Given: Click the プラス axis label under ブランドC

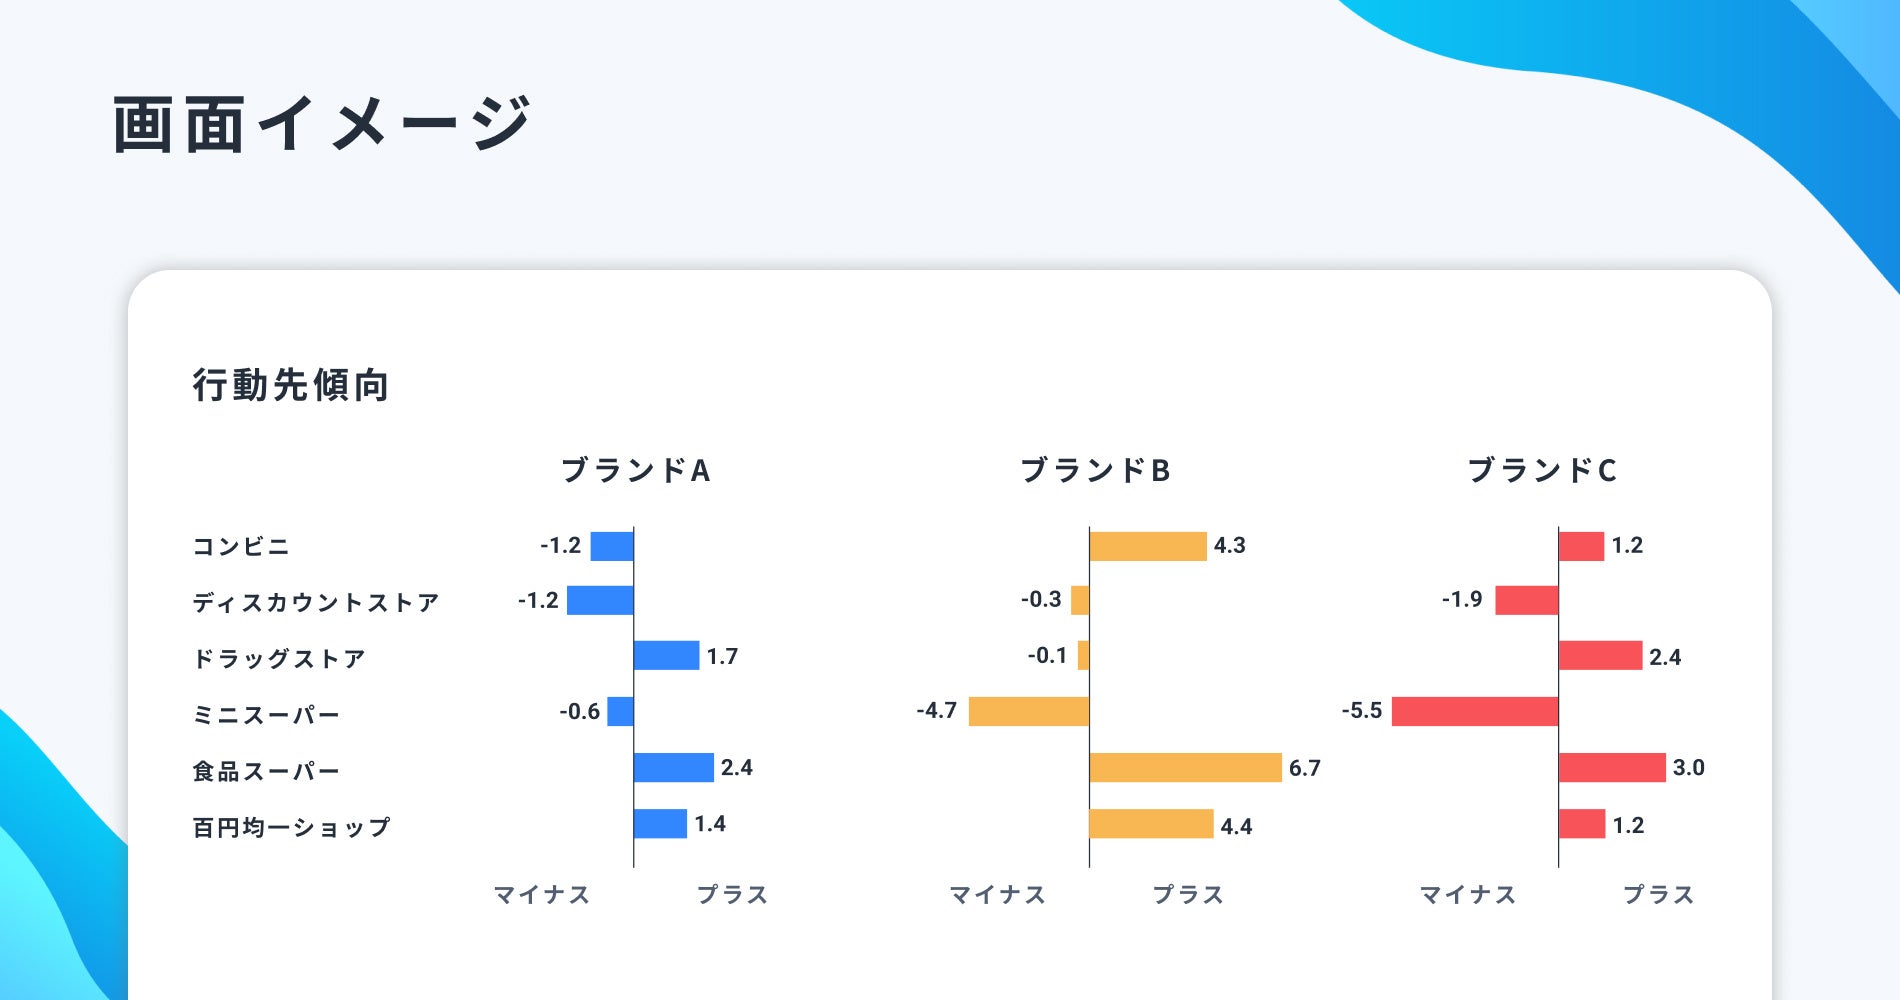Looking at the screenshot, I should click(1658, 894).
